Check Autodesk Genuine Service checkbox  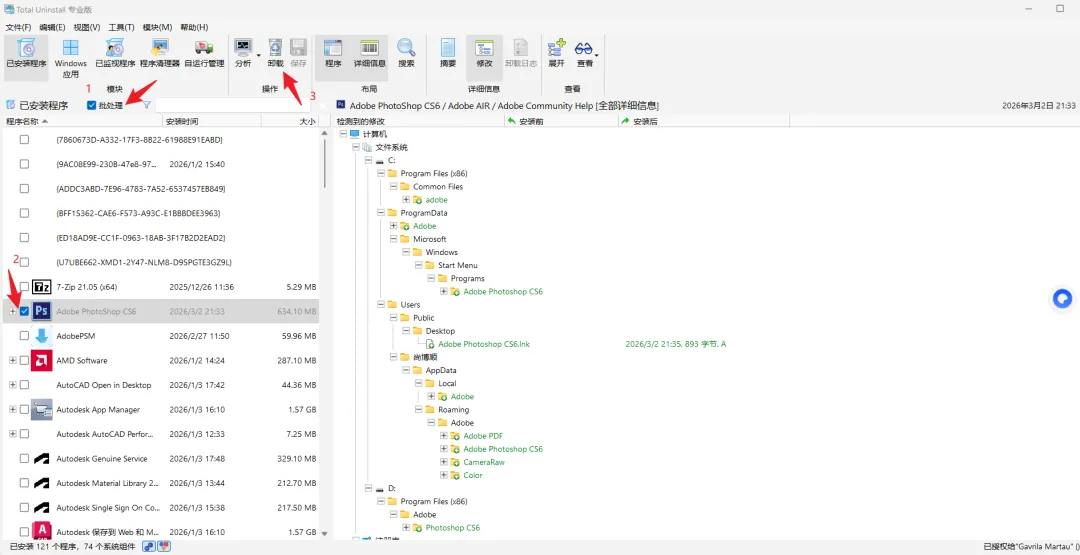coord(24,459)
